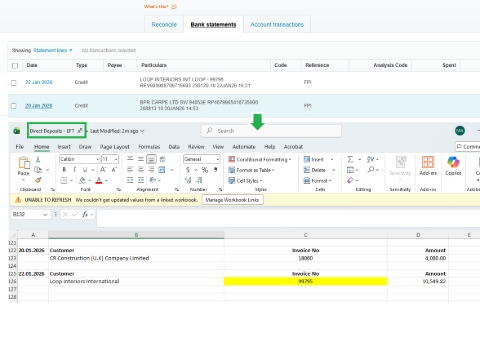Expand Format as Table menu
Image resolution: width=480 pixels, height=360 pixels.
click(252, 170)
